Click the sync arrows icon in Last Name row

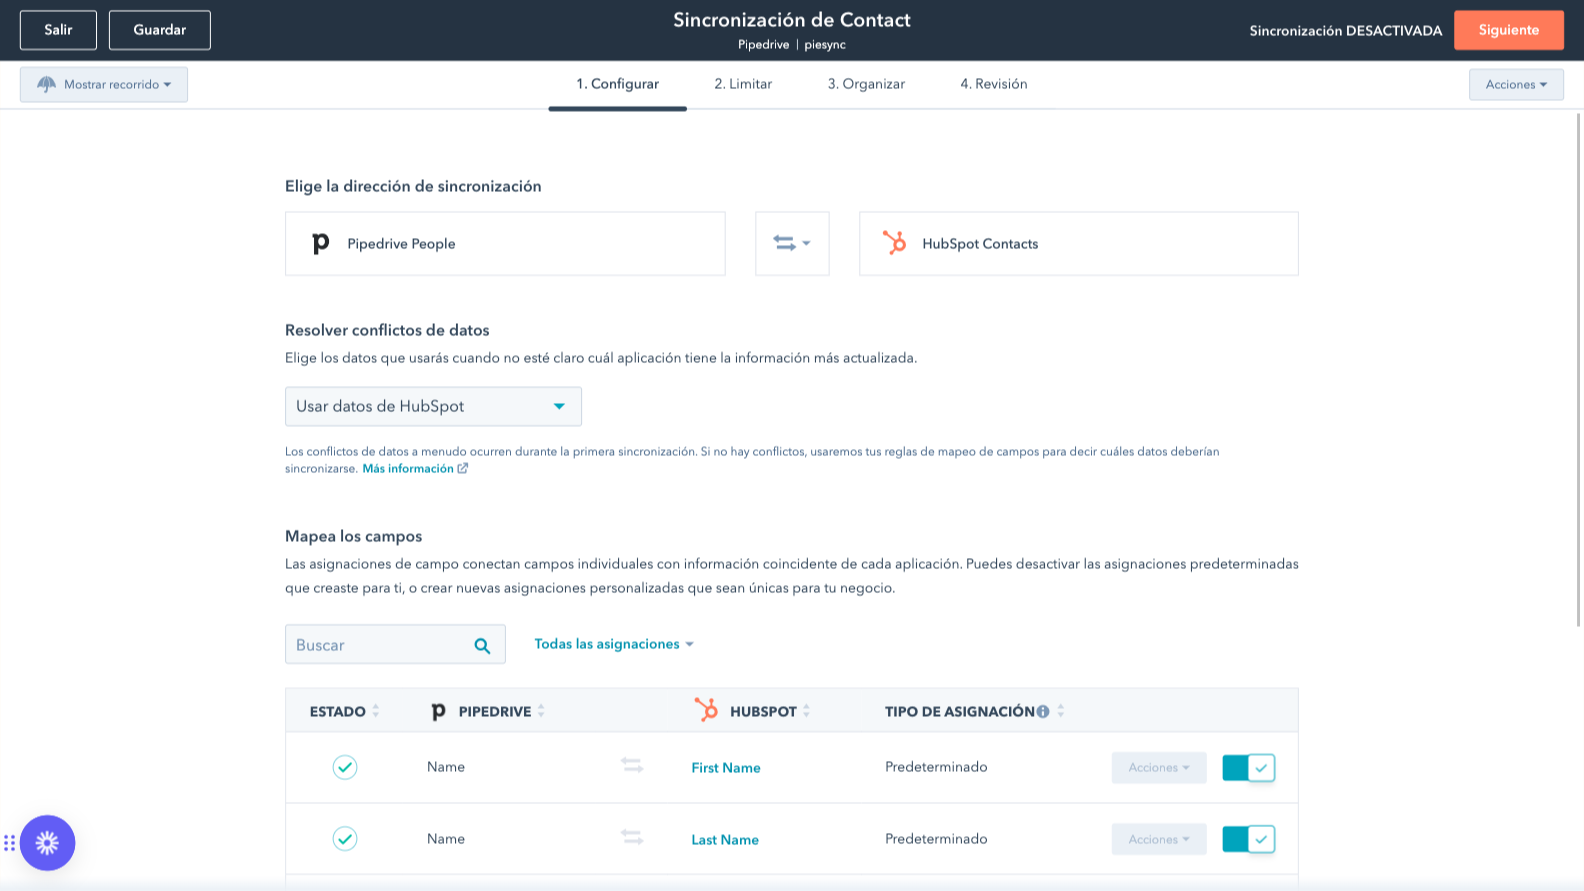pos(632,838)
